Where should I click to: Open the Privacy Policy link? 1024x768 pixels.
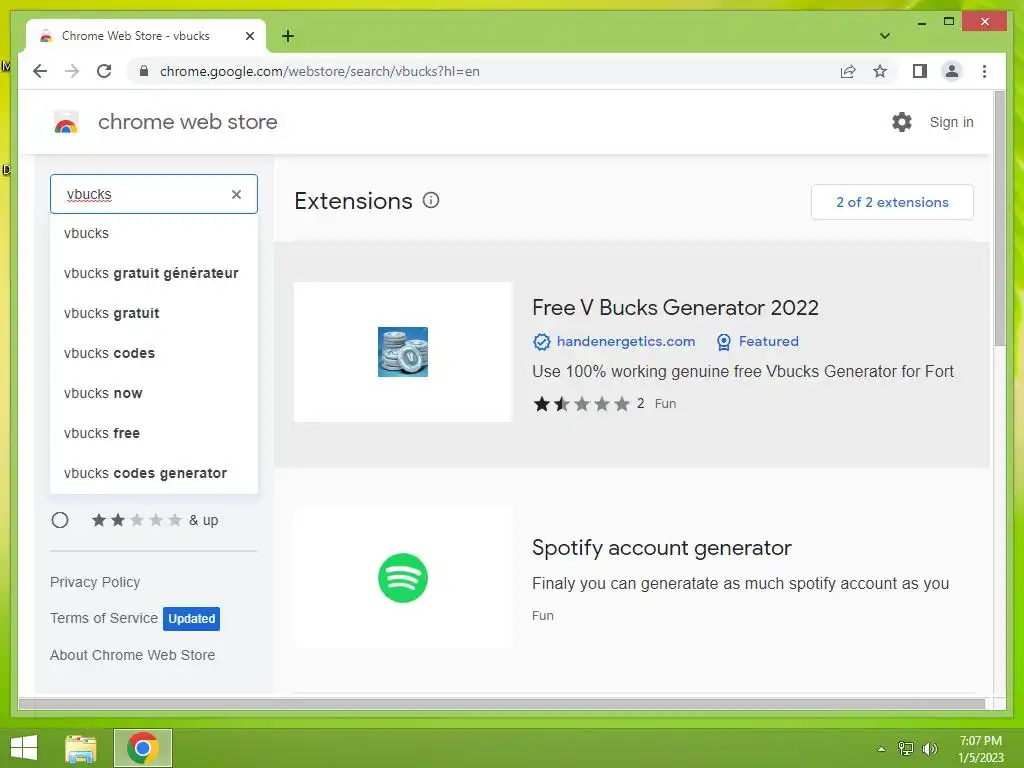95,582
